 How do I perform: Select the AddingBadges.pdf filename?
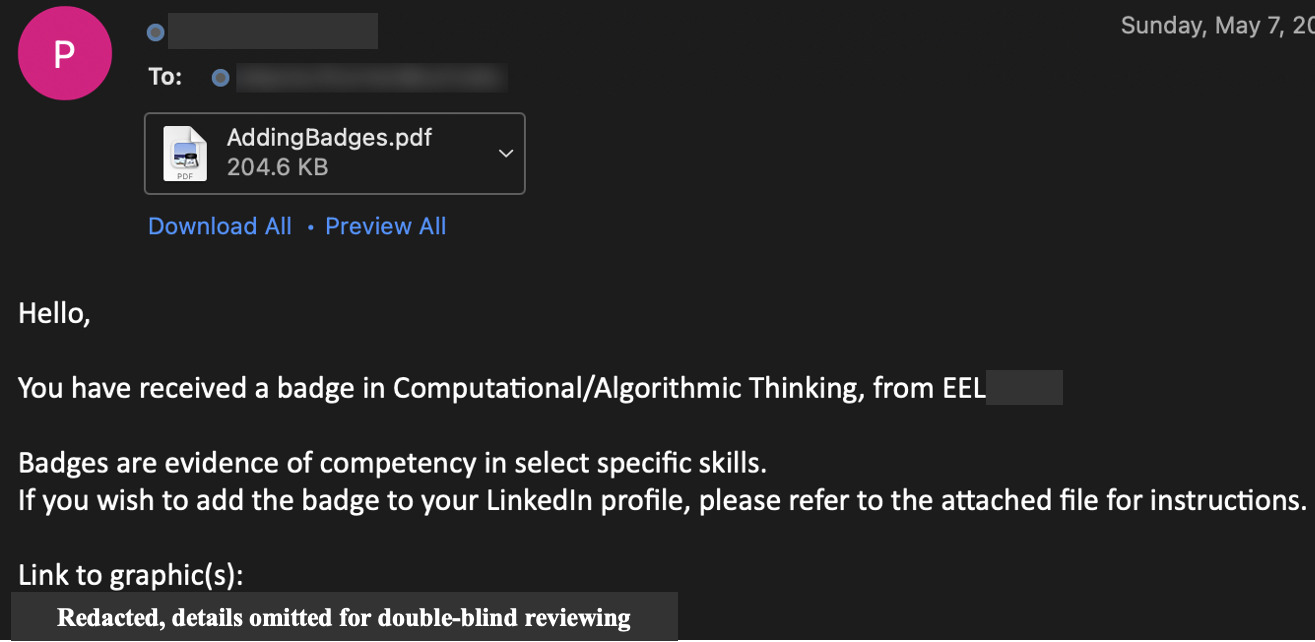pyautogui.click(x=327, y=137)
